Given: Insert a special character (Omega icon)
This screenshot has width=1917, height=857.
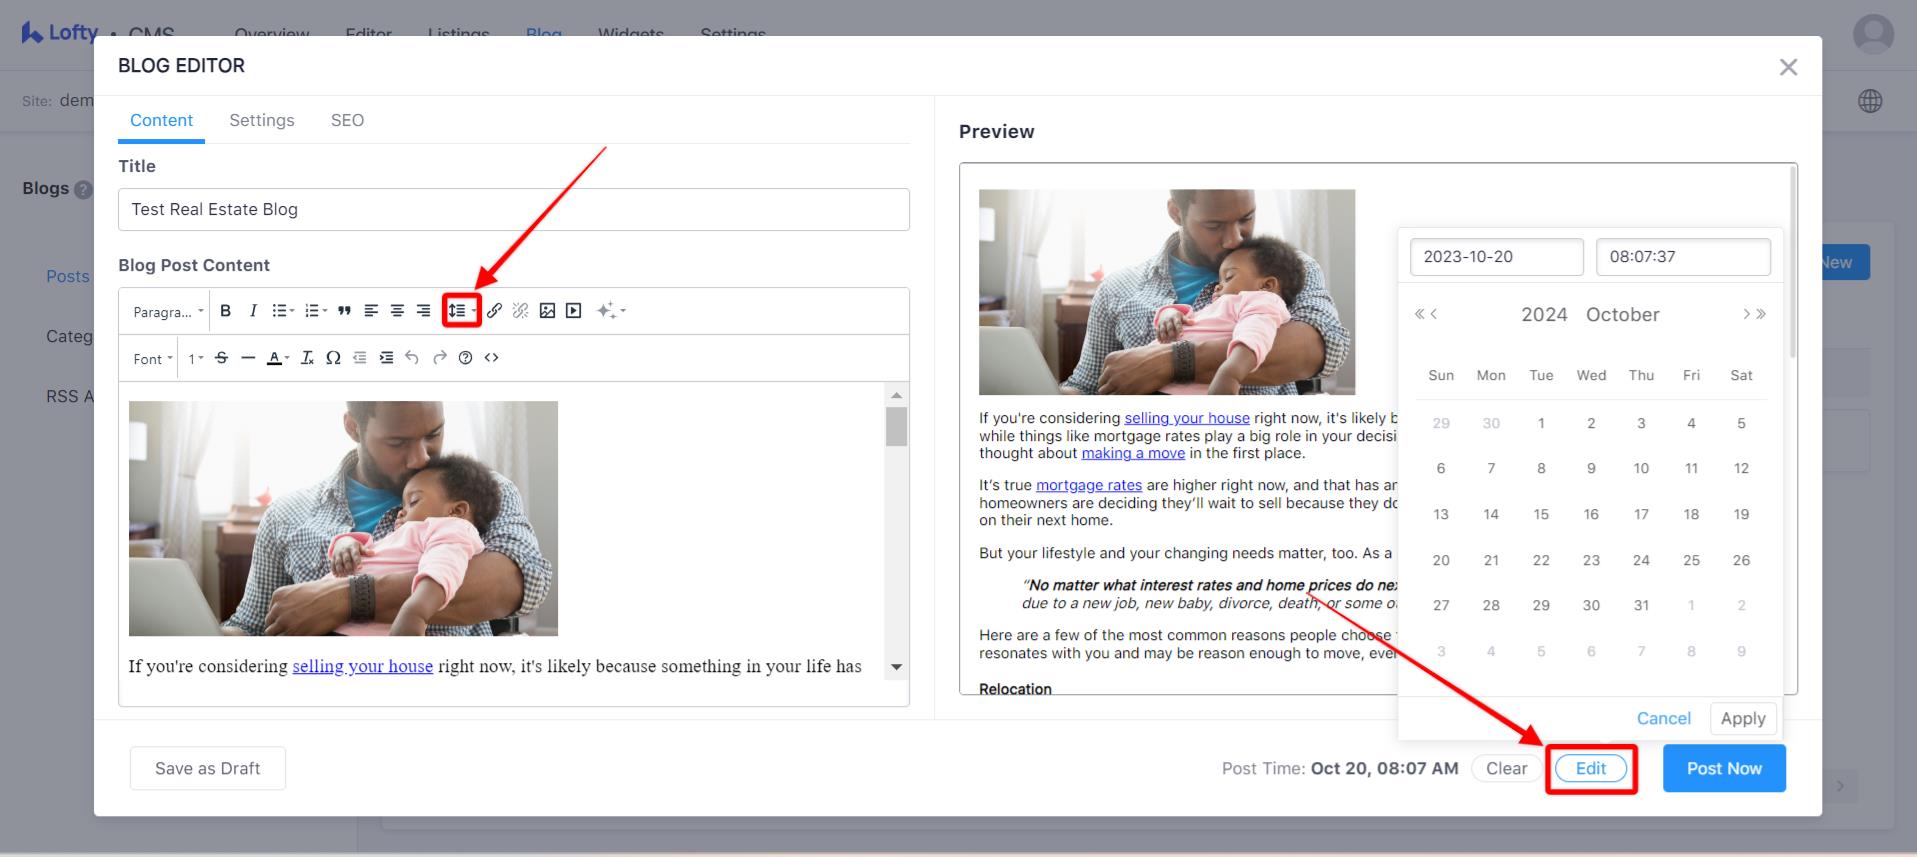Looking at the screenshot, I should [x=333, y=358].
